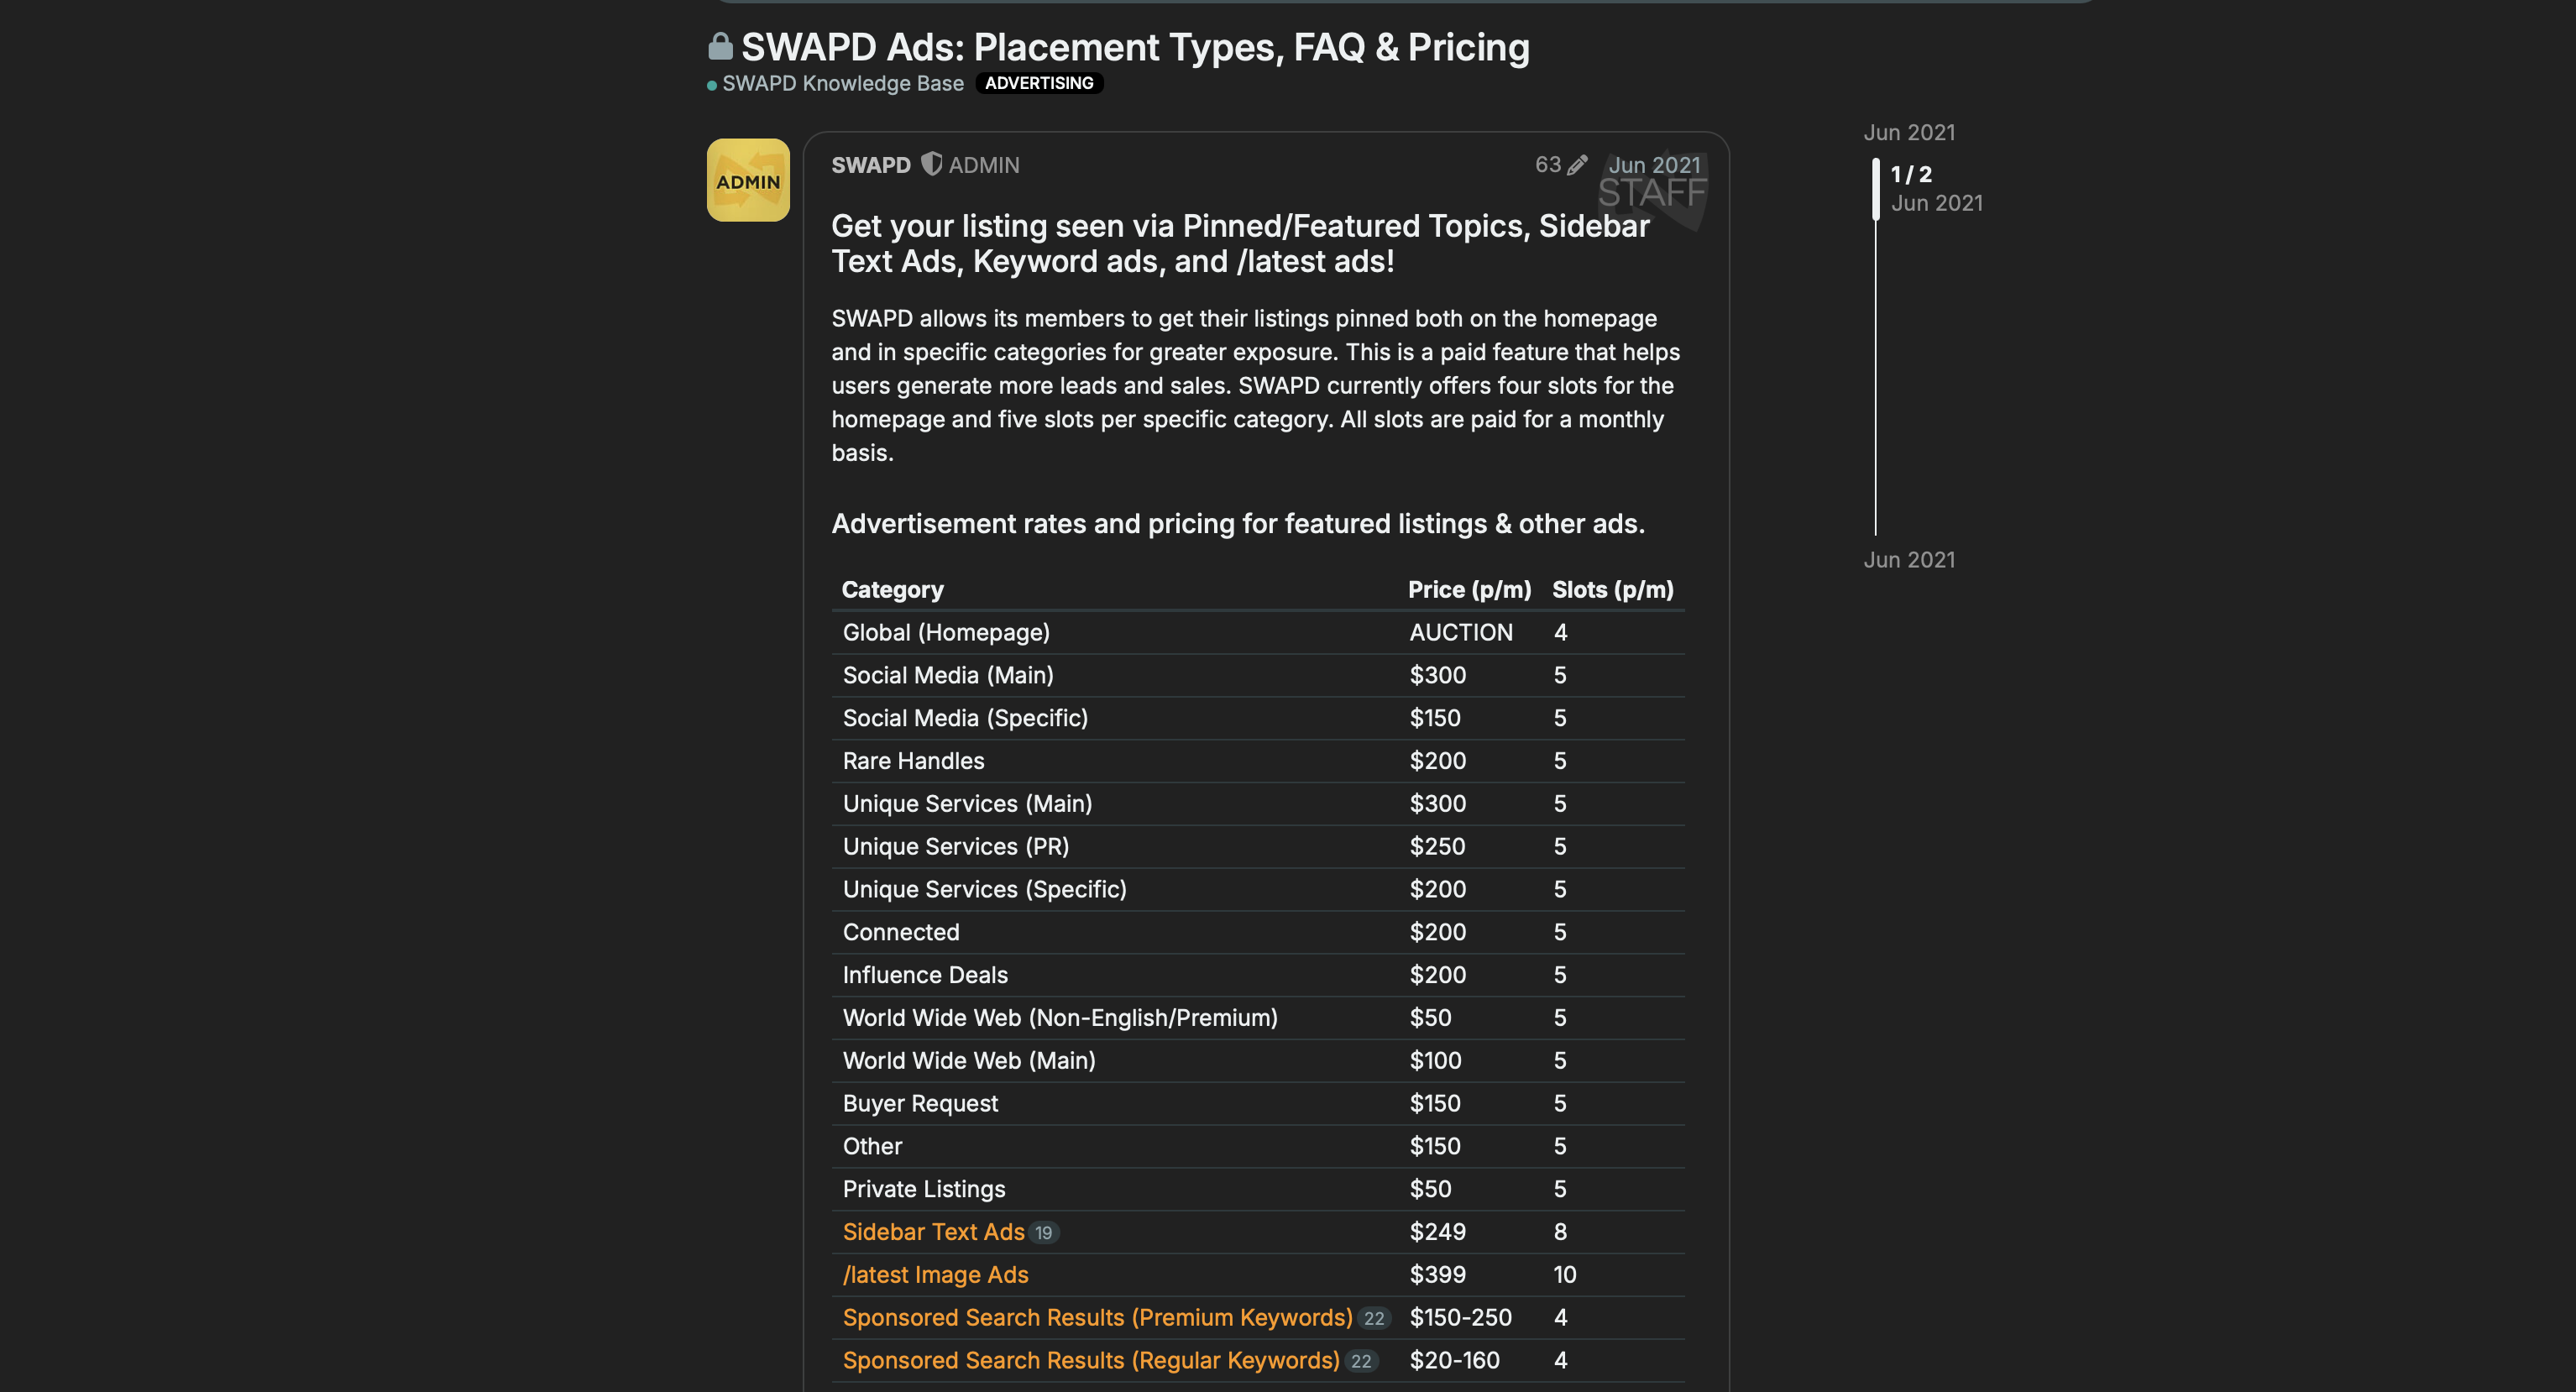Open the SWAPD admin avatar
This screenshot has height=1392, width=2576.
(x=748, y=180)
